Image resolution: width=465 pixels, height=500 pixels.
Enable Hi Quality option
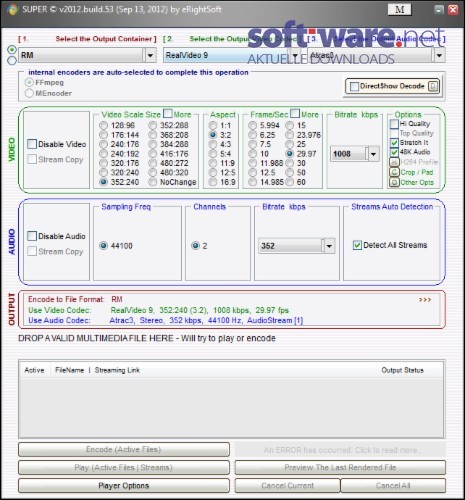394,124
